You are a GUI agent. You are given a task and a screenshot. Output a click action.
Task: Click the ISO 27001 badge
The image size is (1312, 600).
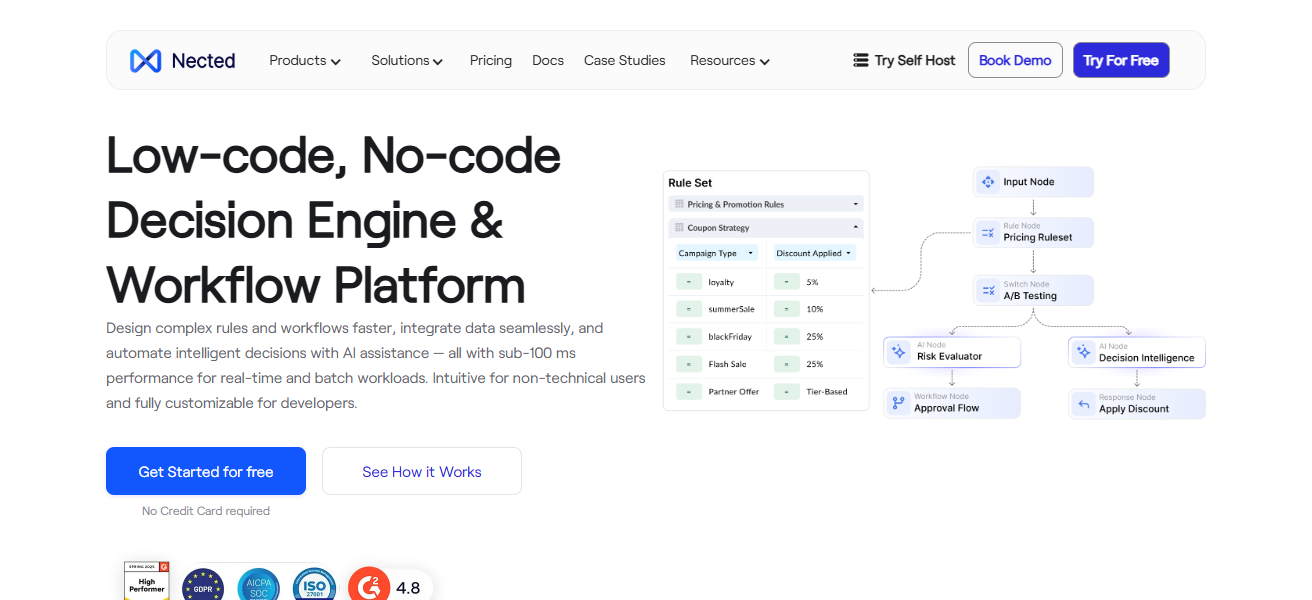click(x=314, y=586)
